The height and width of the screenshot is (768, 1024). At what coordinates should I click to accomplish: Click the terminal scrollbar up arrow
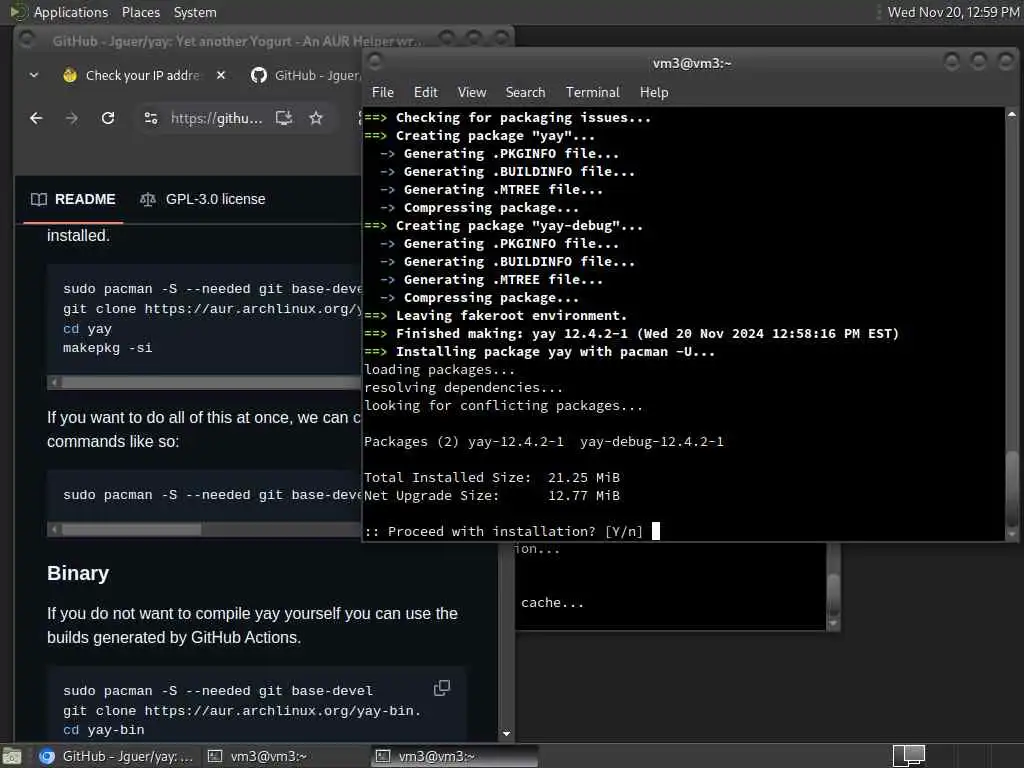coord(1012,114)
